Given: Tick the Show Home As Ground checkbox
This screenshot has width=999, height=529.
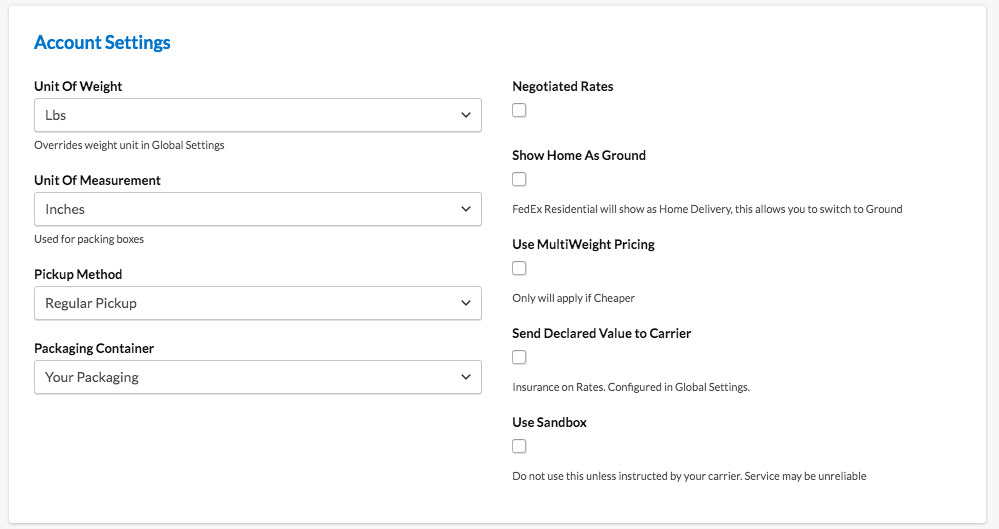Looking at the screenshot, I should click(x=519, y=179).
